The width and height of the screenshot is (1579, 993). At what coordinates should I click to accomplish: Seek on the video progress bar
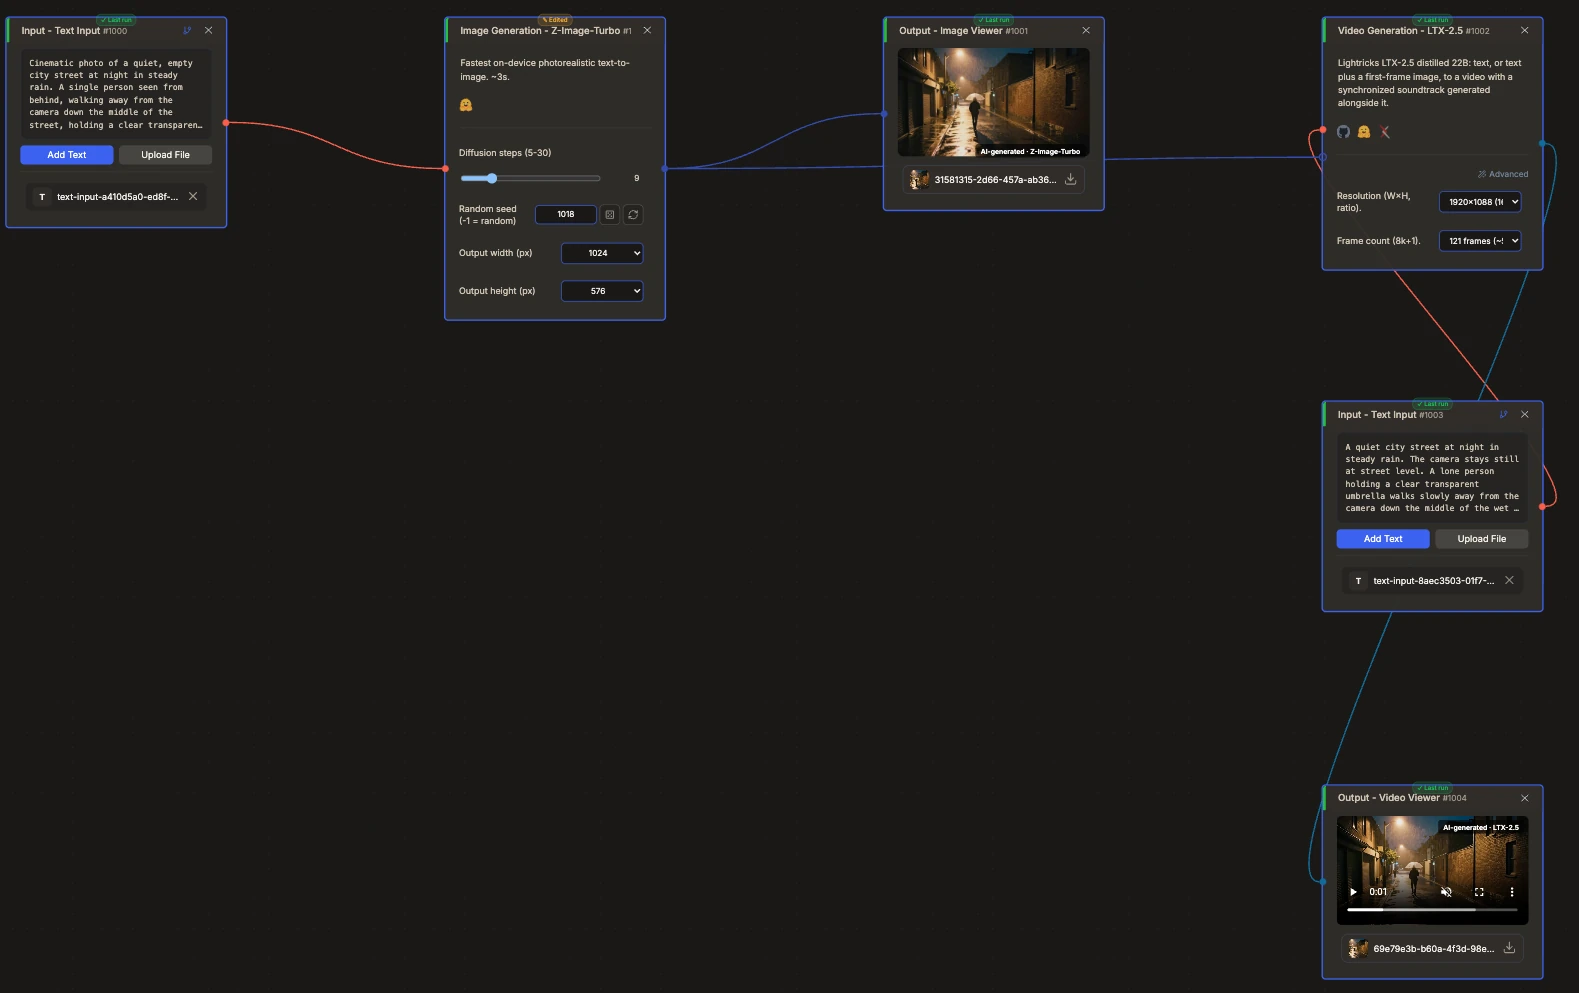(x=1432, y=910)
